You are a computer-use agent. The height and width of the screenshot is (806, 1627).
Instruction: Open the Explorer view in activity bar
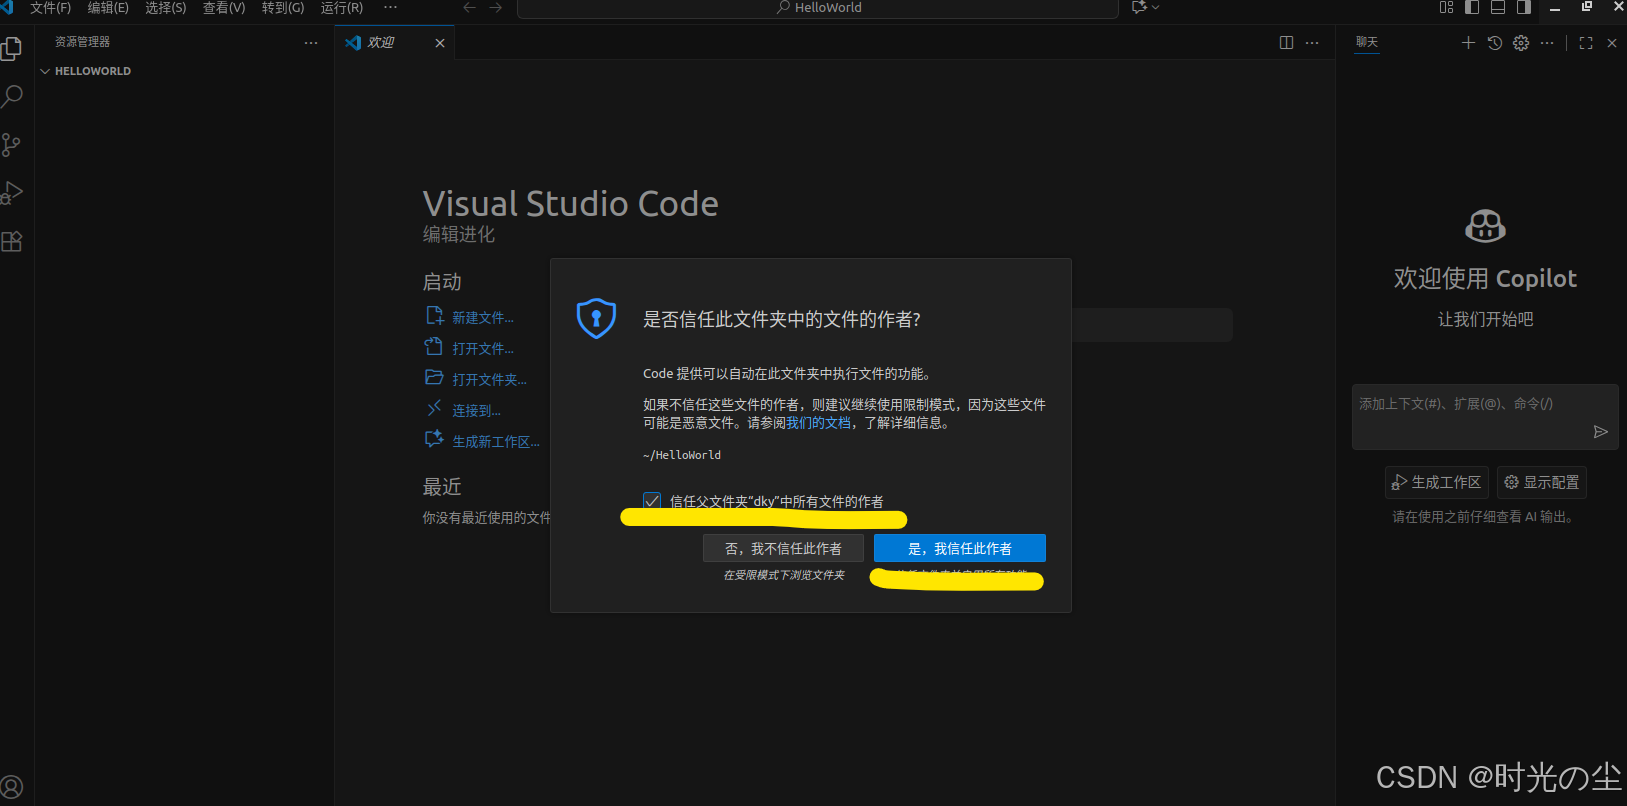tap(12, 48)
